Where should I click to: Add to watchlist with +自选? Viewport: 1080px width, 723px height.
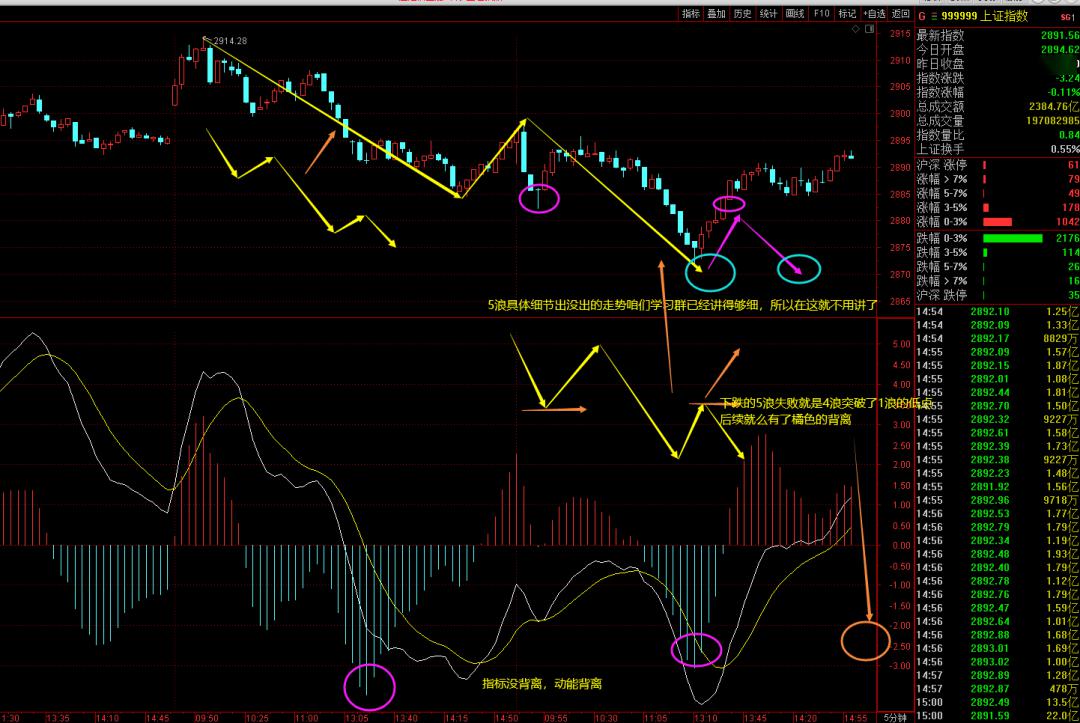coord(875,14)
